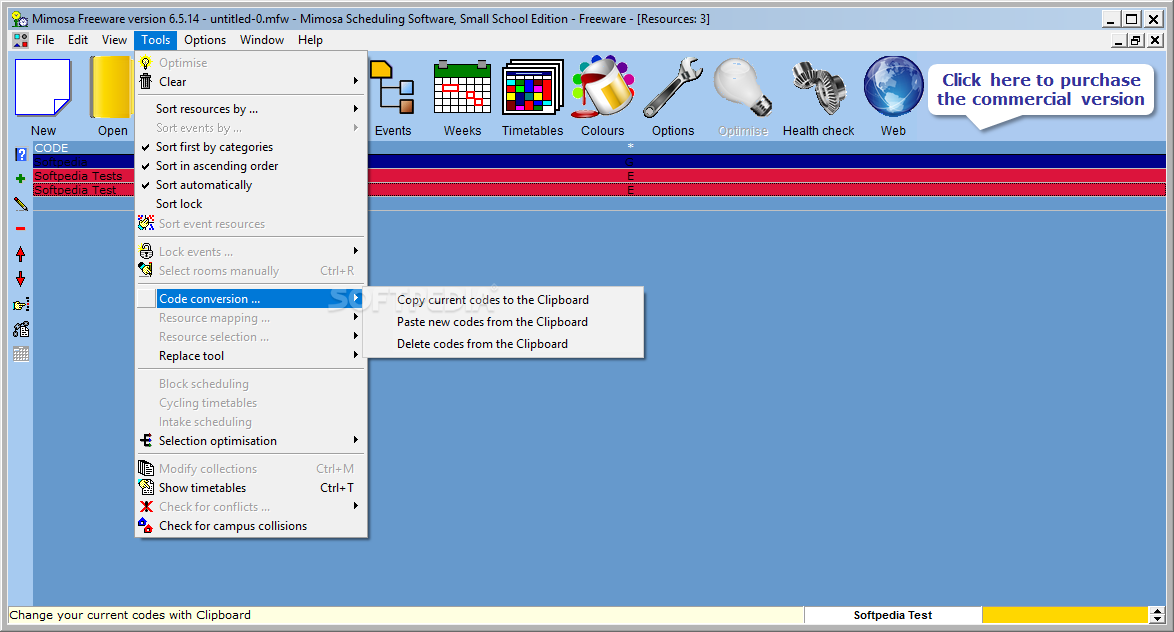Open the Help menu
Screen dimensions: 1174x632
pyautogui.click(x=310, y=40)
